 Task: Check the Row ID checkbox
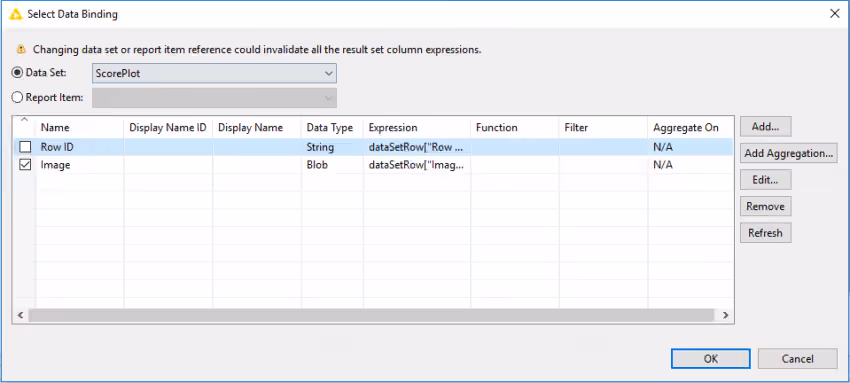coord(25,147)
